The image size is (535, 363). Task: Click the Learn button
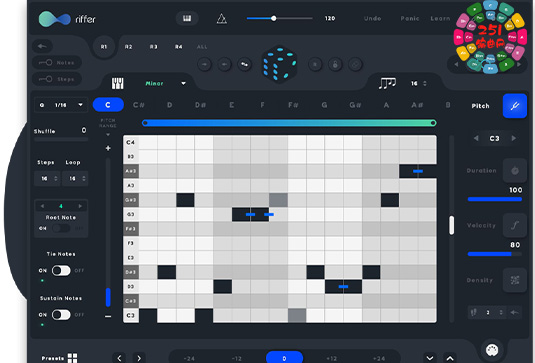440,18
